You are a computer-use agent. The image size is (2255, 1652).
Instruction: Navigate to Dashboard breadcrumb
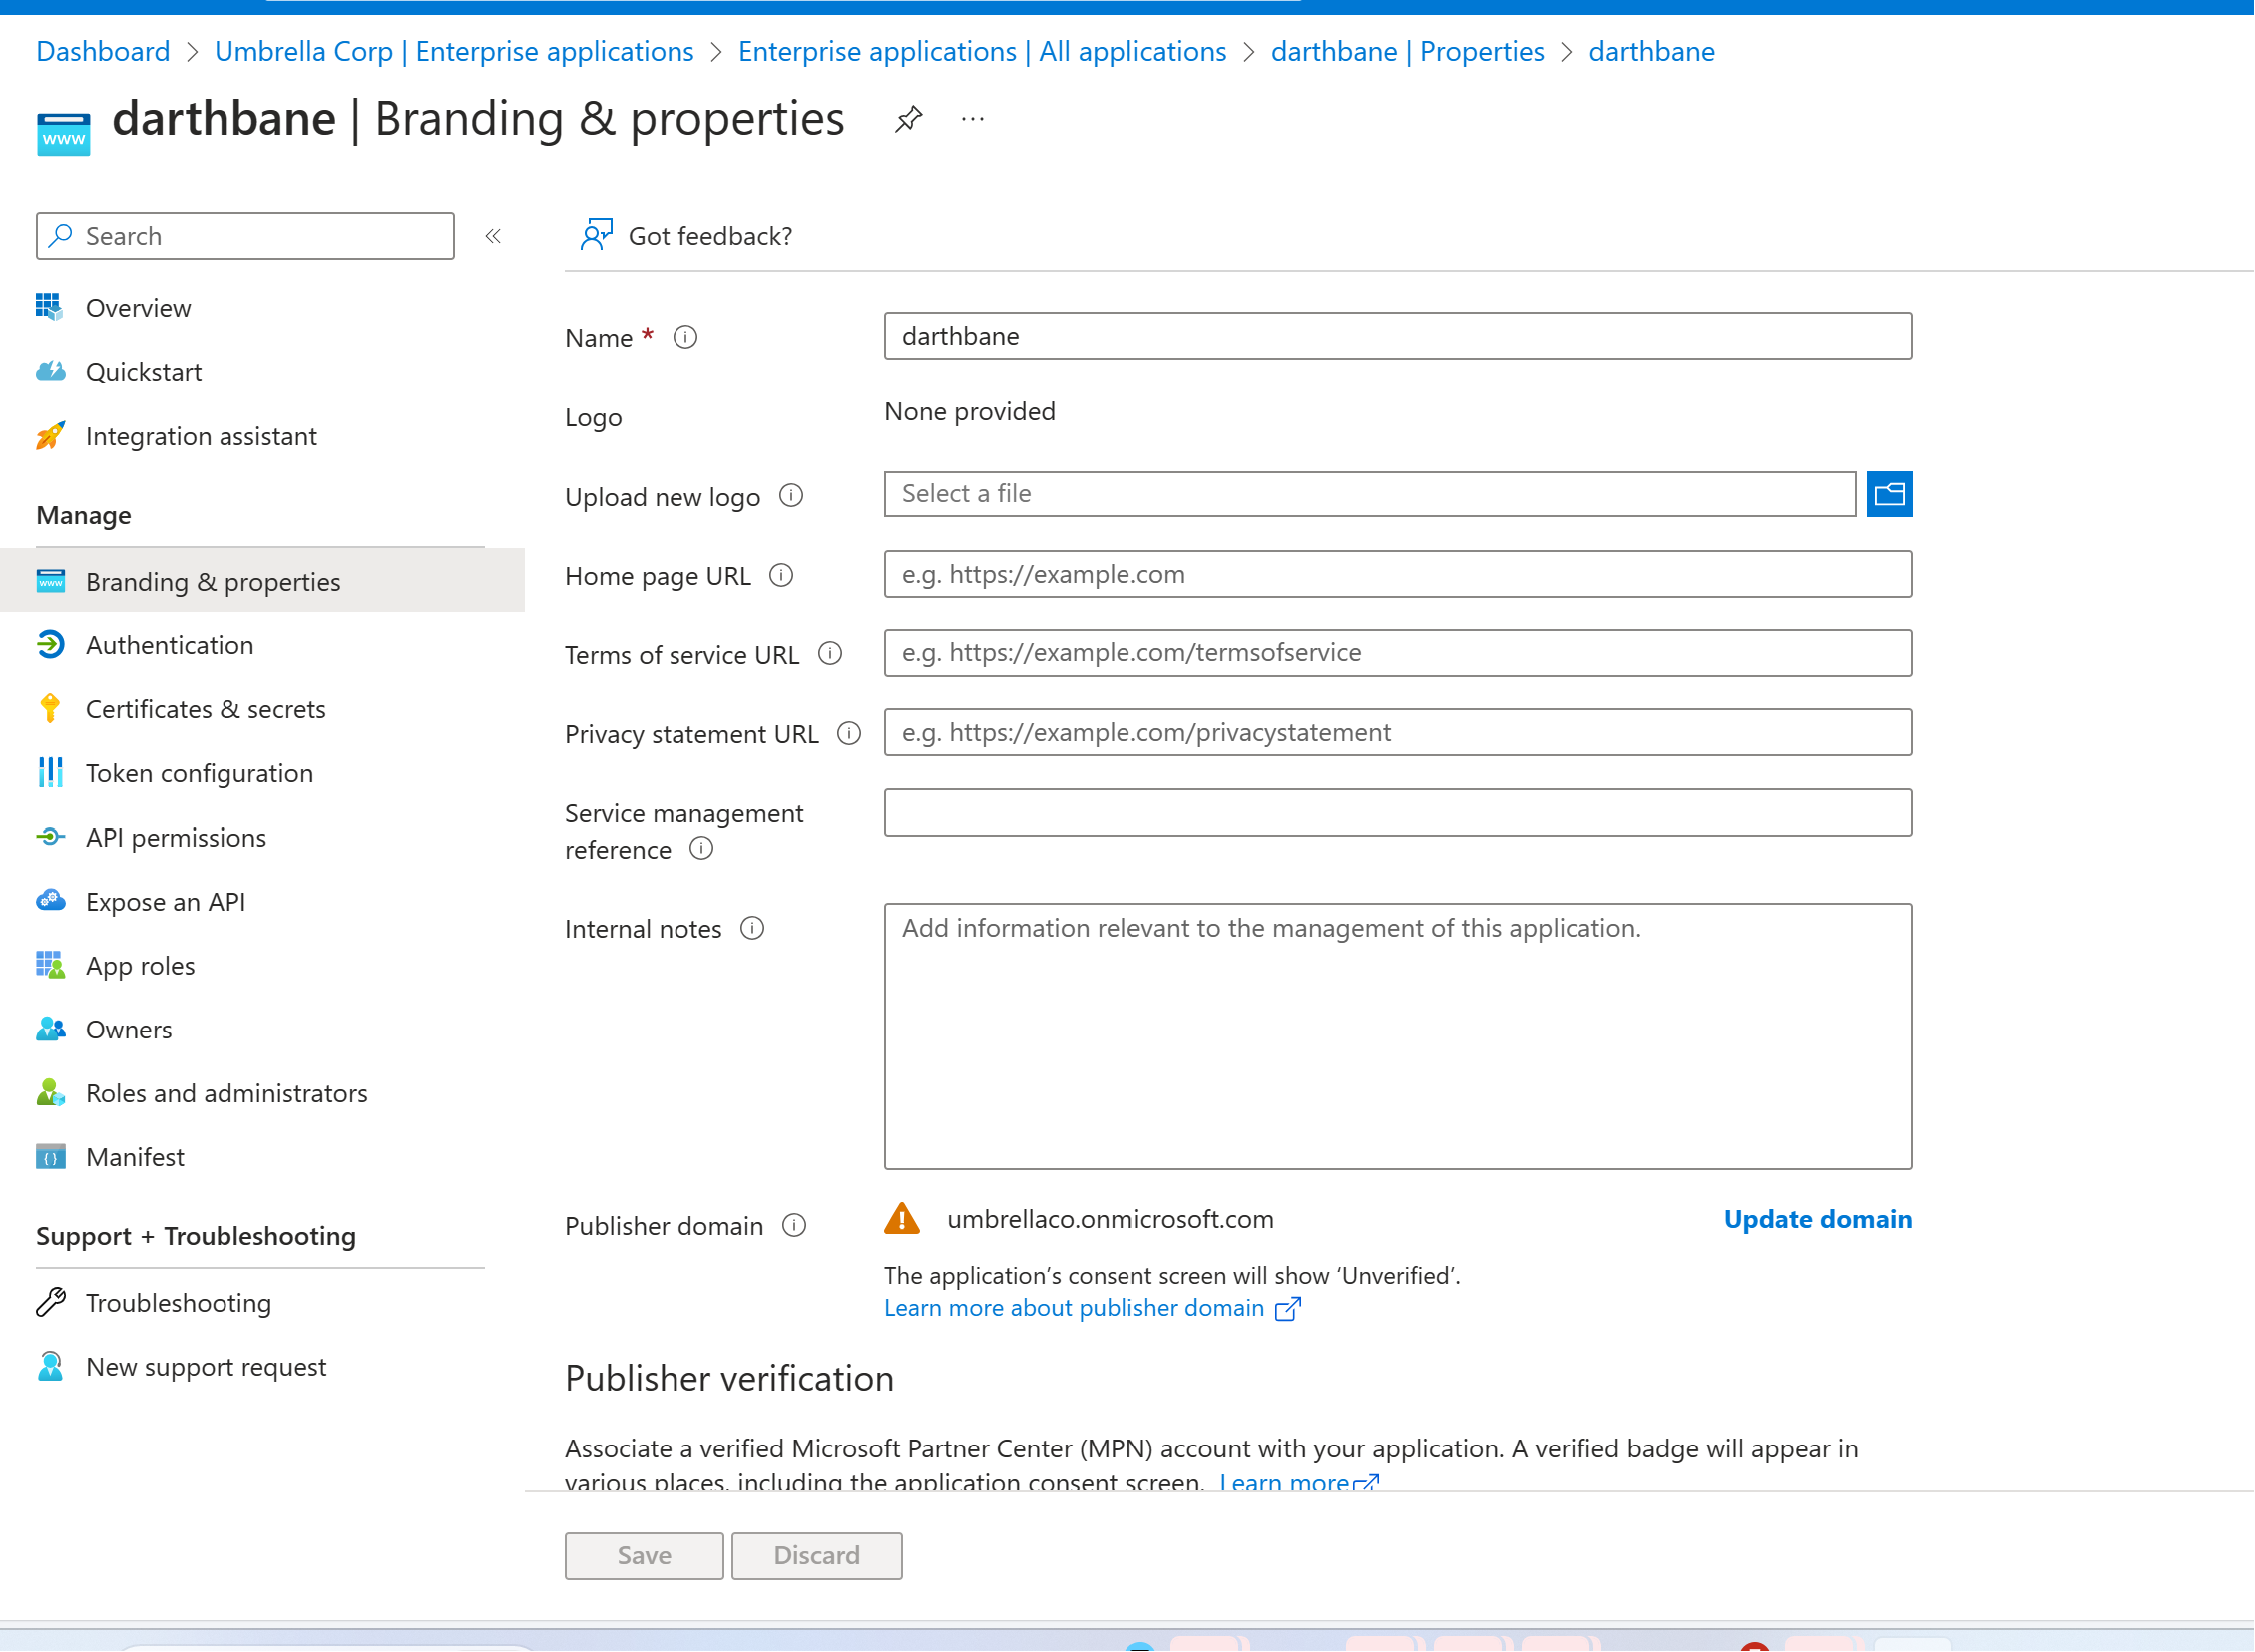click(x=103, y=51)
